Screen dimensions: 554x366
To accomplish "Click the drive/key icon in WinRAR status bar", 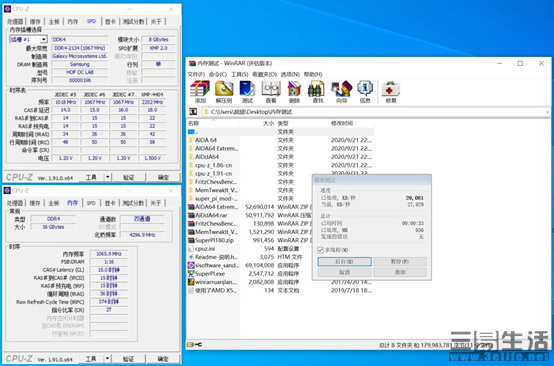I will point(194,344).
